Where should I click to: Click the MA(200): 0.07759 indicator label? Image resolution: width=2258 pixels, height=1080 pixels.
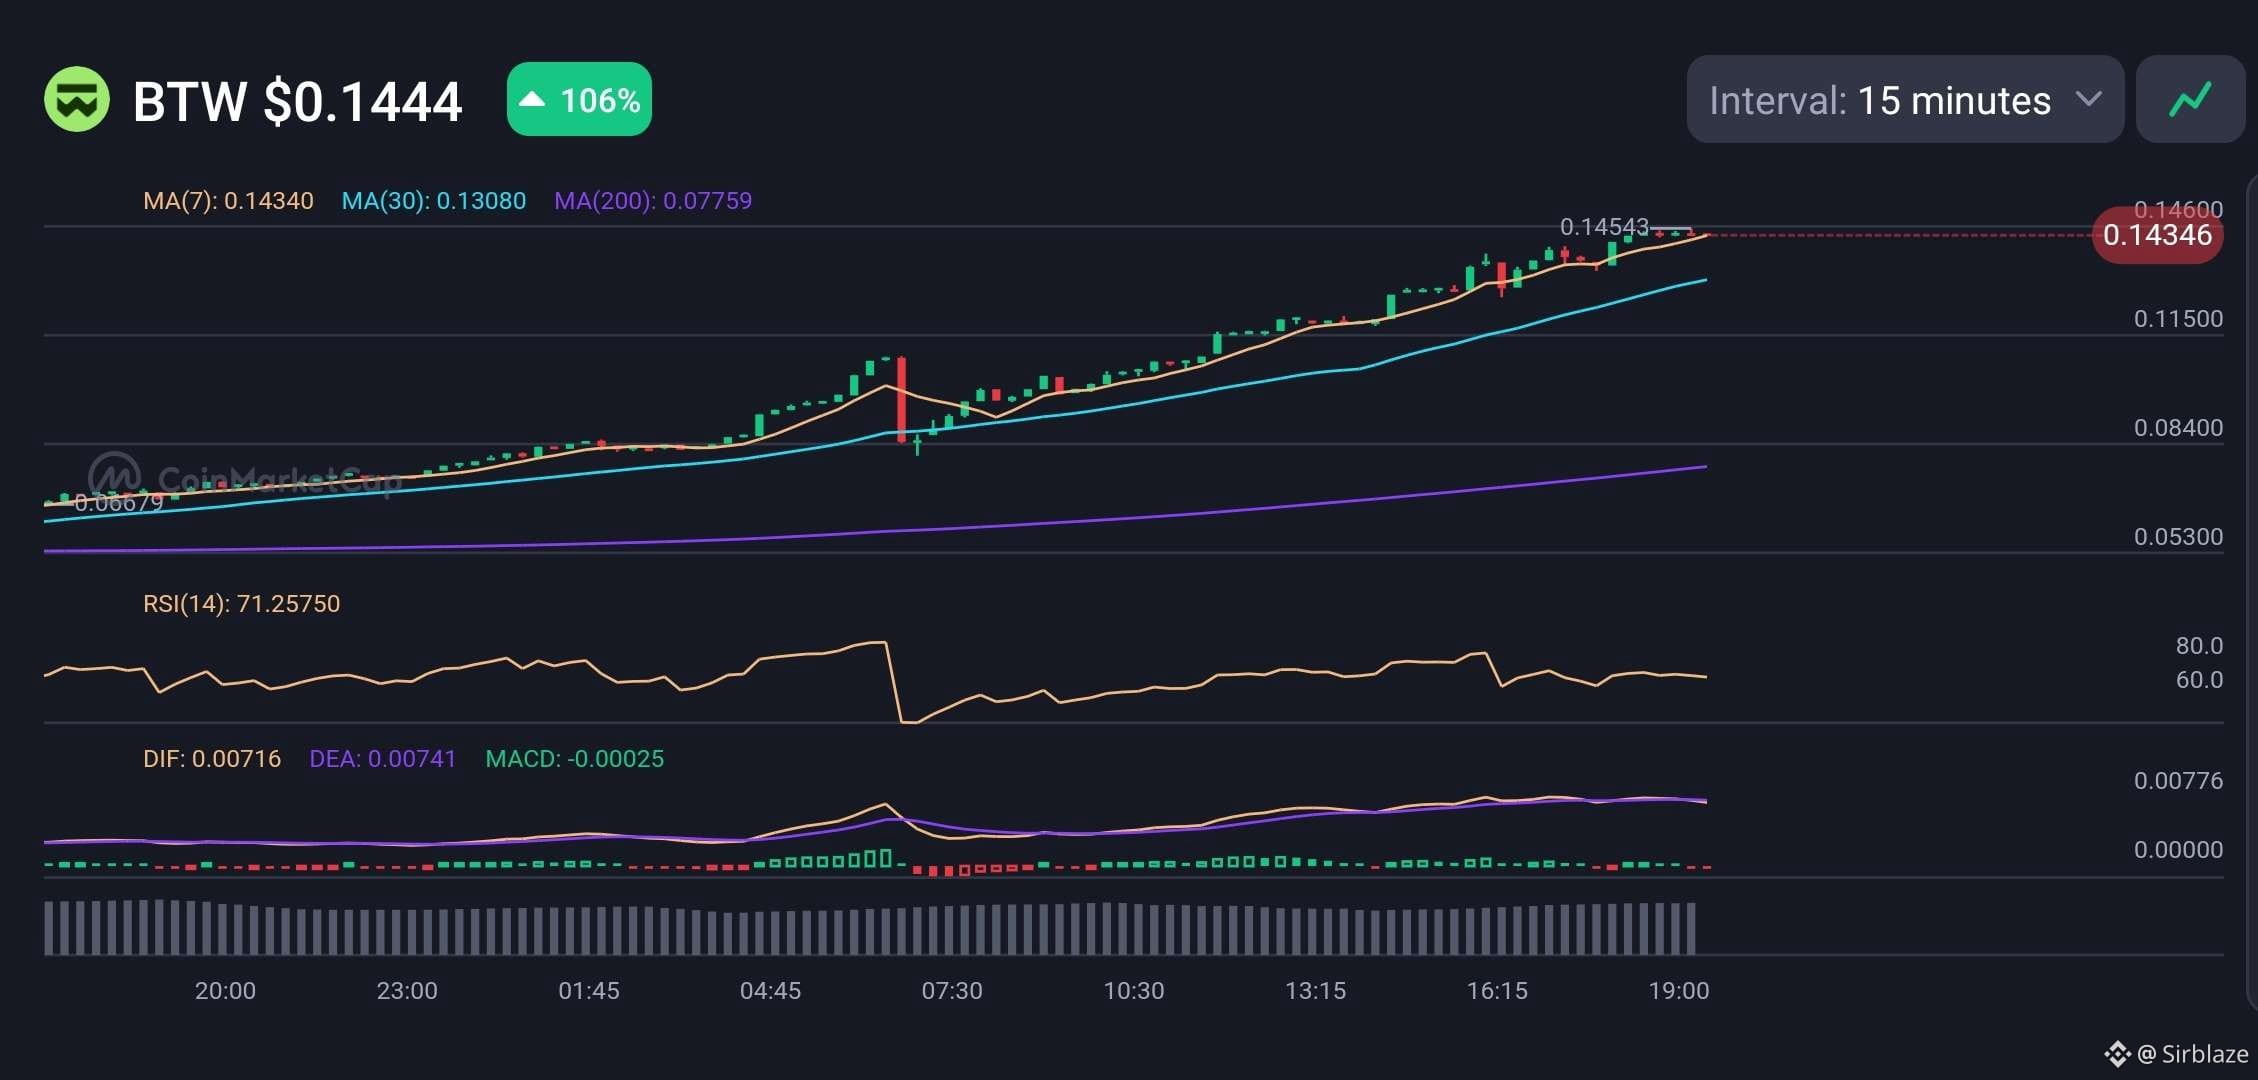[653, 201]
